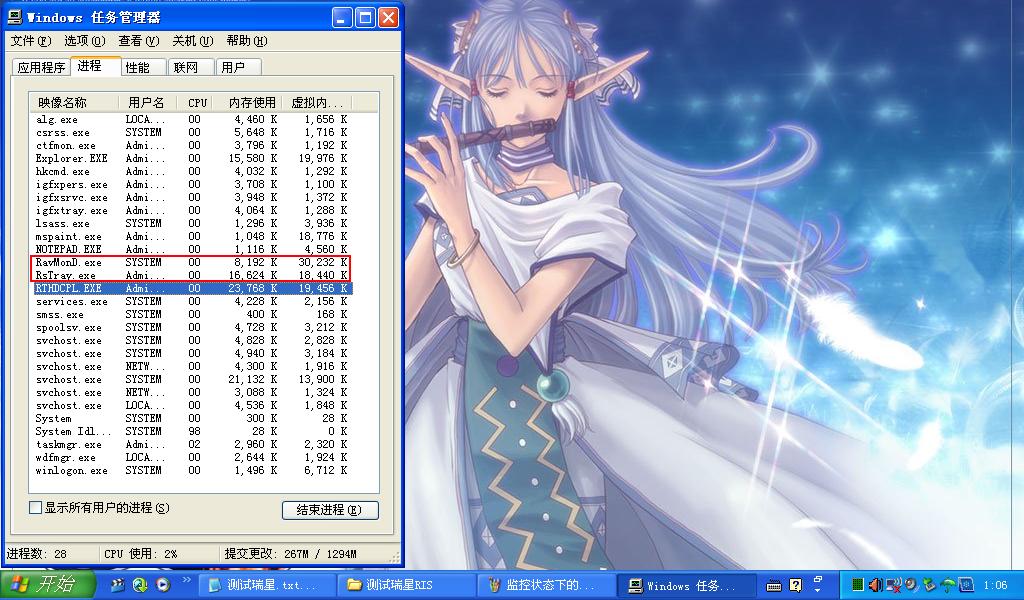Screen dimensions: 1024x600
Task: Click the 结束进程(E) button
Action: pyautogui.click(x=330, y=510)
